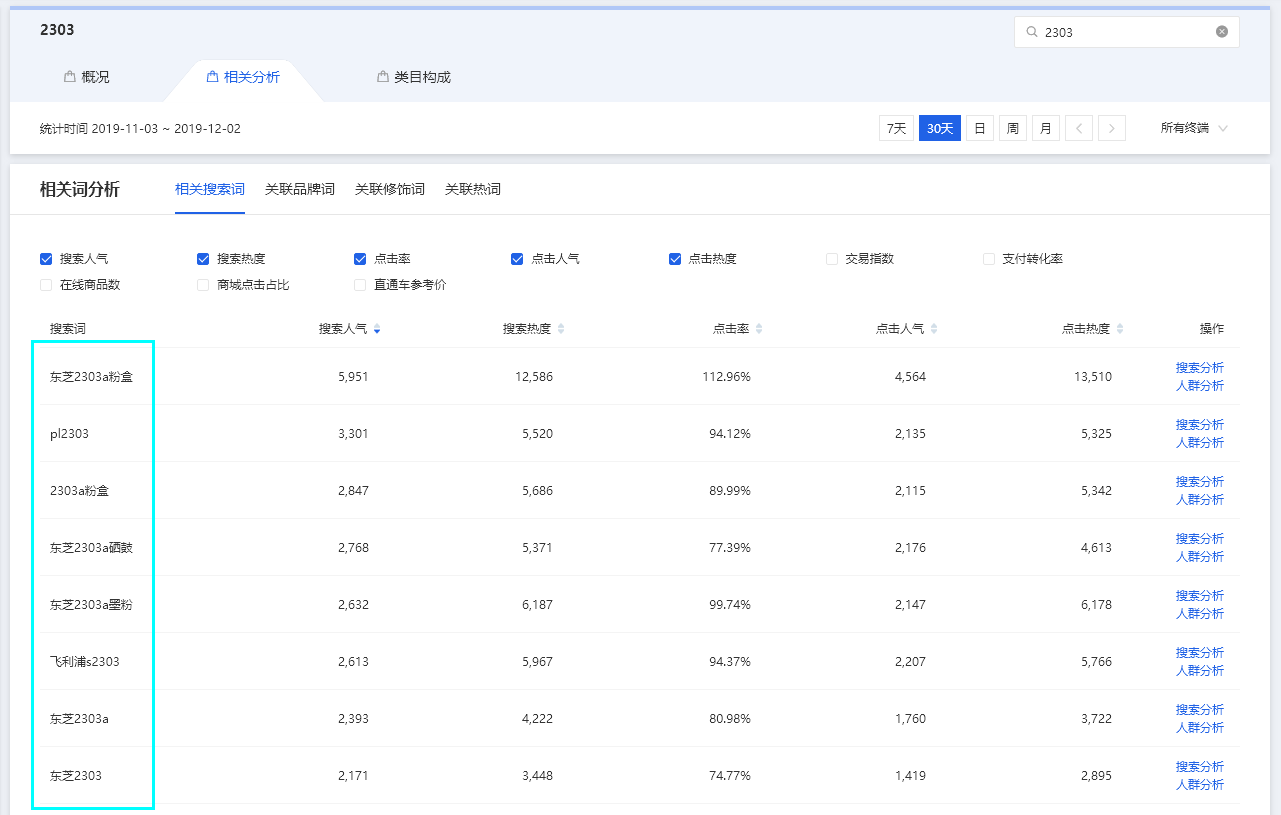This screenshot has height=815, width=1281.
Task: Open 人群分析 for 2303a粉盒 row
Action: (x=1200, y=500)
